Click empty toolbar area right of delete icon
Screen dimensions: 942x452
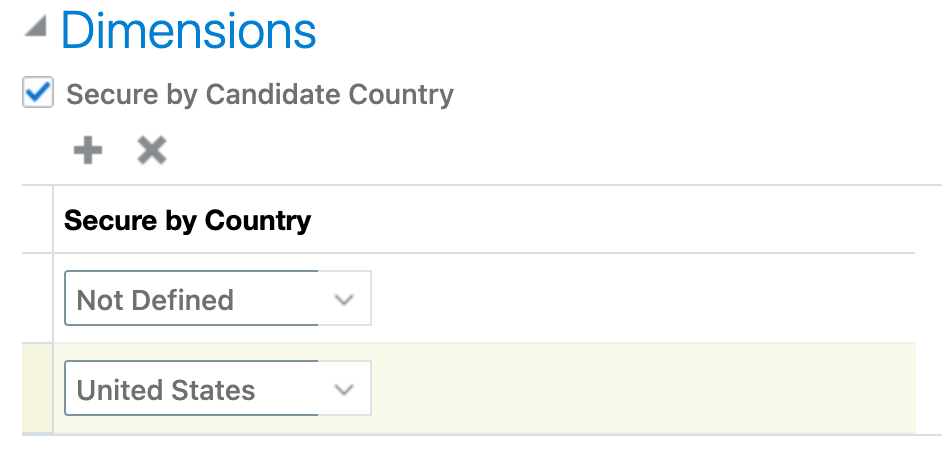coord(500,151)
